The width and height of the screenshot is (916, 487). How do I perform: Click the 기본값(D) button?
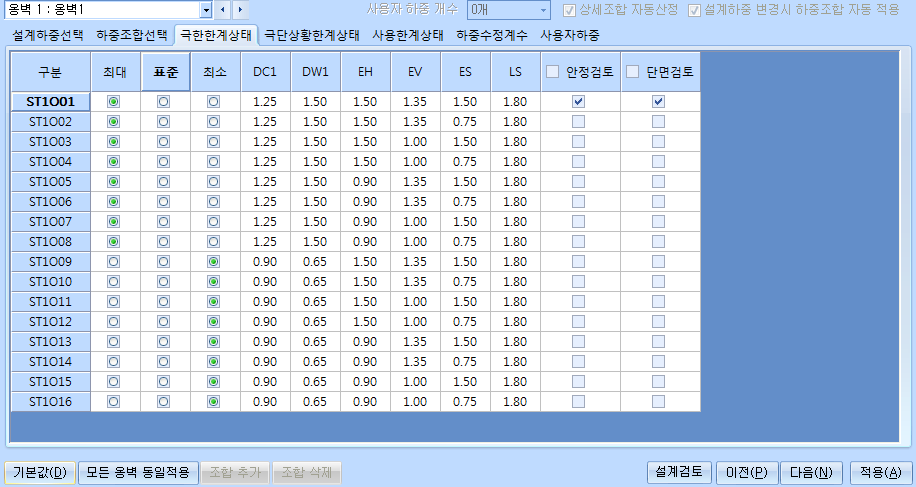[40, 472]
